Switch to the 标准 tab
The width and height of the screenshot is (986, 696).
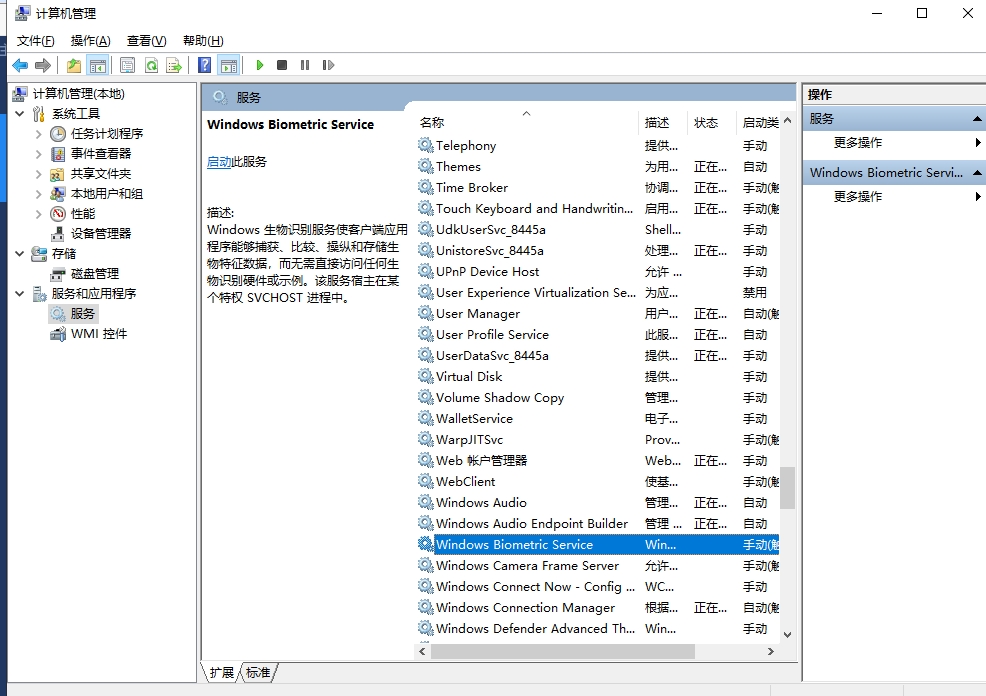click(258, 673)
